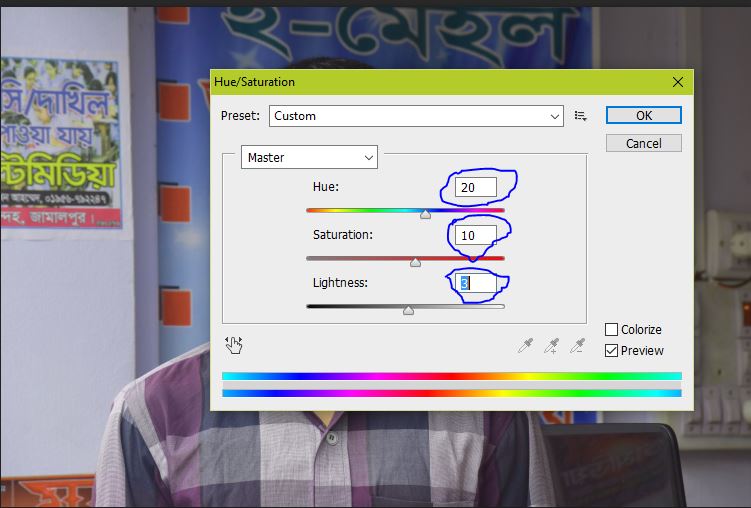The image size is (751, 508).
Task: Select the on-image adjustment hand tool
Action: [x=234, y=345]
